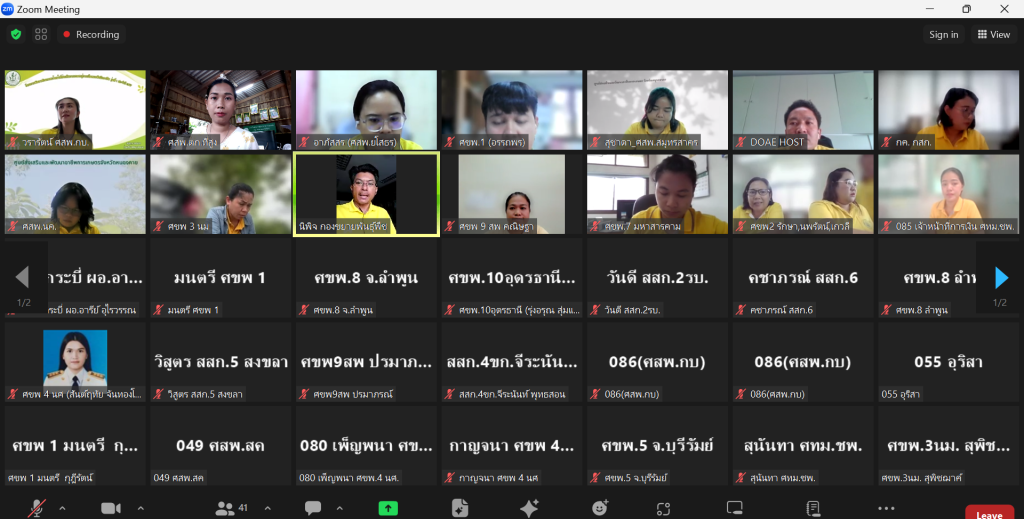The height and width of the screenshot is (519, 1024).
Task: Open the Notes icon in toolbar
Action: [x=813, y=508]
